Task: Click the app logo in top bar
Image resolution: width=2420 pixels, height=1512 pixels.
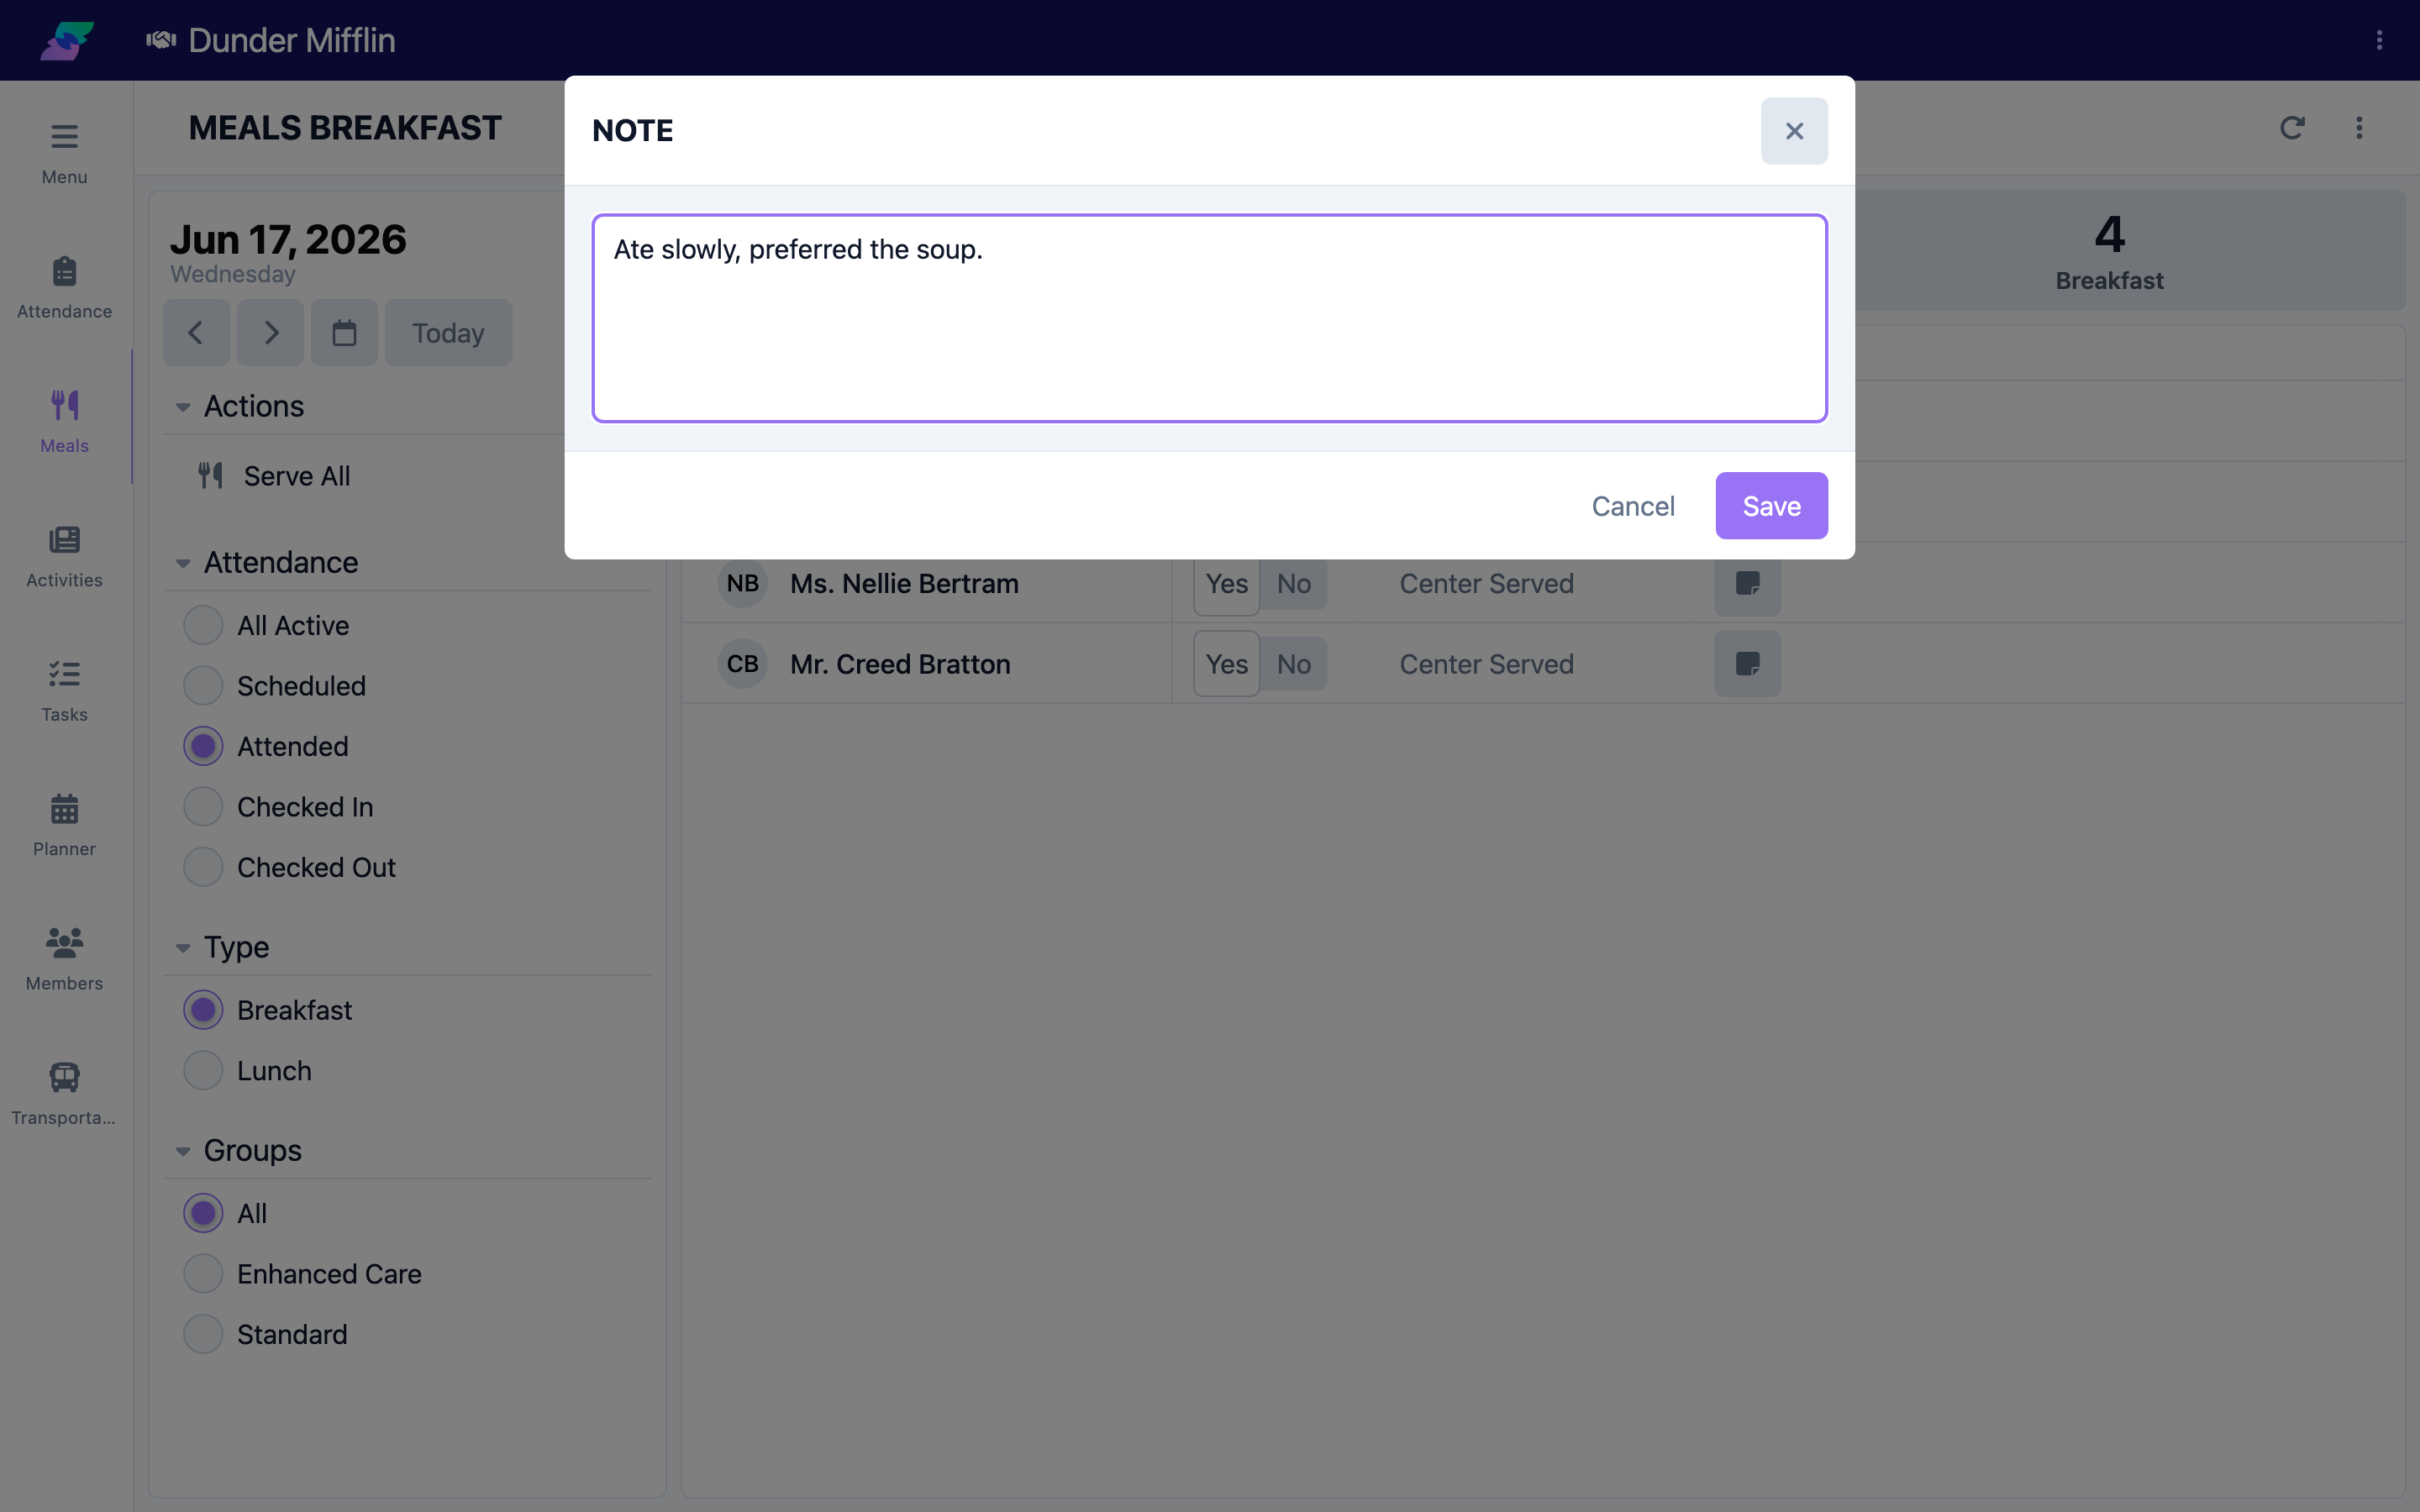Action: click(x=67, y=40)
